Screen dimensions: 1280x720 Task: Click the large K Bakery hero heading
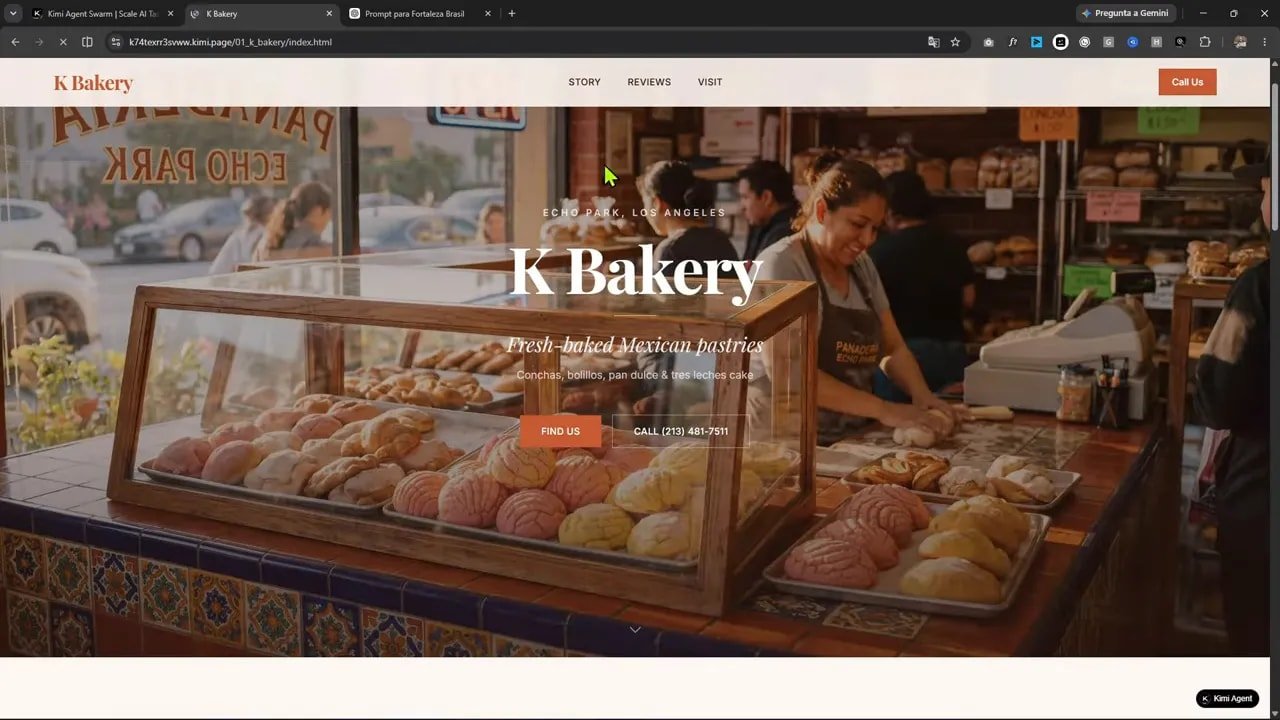636,271
